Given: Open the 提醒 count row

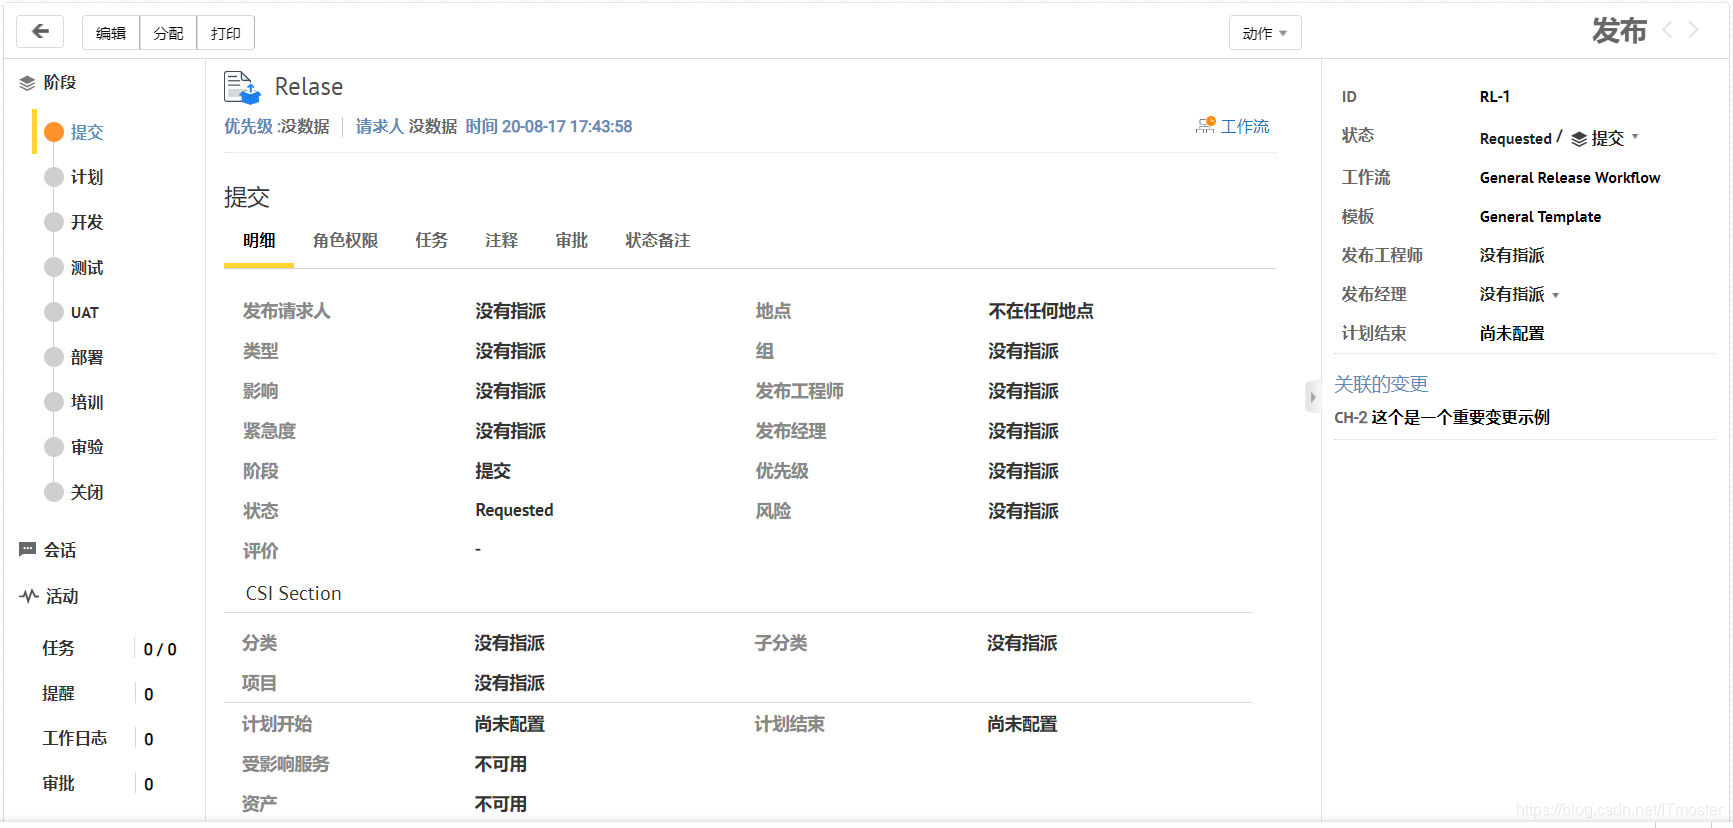Looking at the screenshot, I should click(x=98, y=694).
